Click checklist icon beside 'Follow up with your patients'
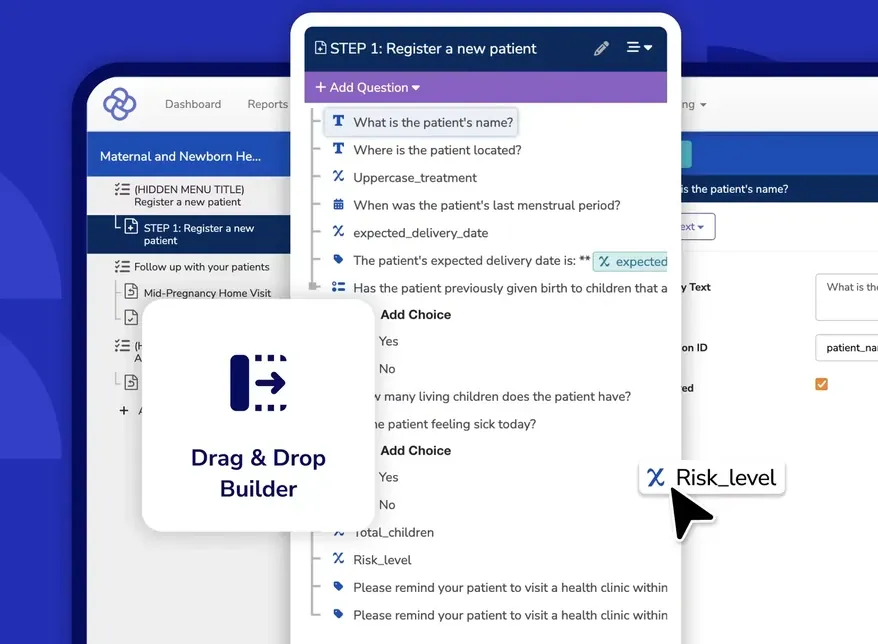Image resolution: width=878 pixels, height=644 pixels. tap(122, 267)
